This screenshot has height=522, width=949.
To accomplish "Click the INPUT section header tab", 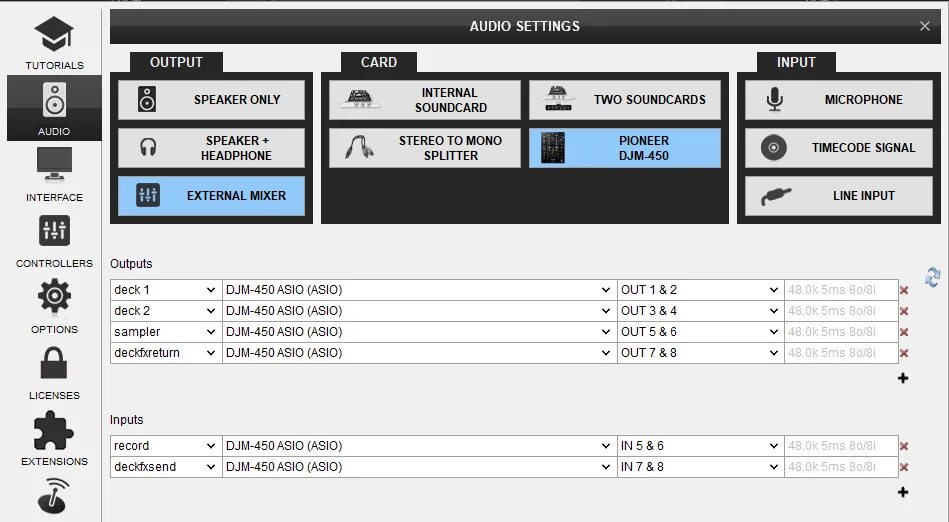I will 796,62.
